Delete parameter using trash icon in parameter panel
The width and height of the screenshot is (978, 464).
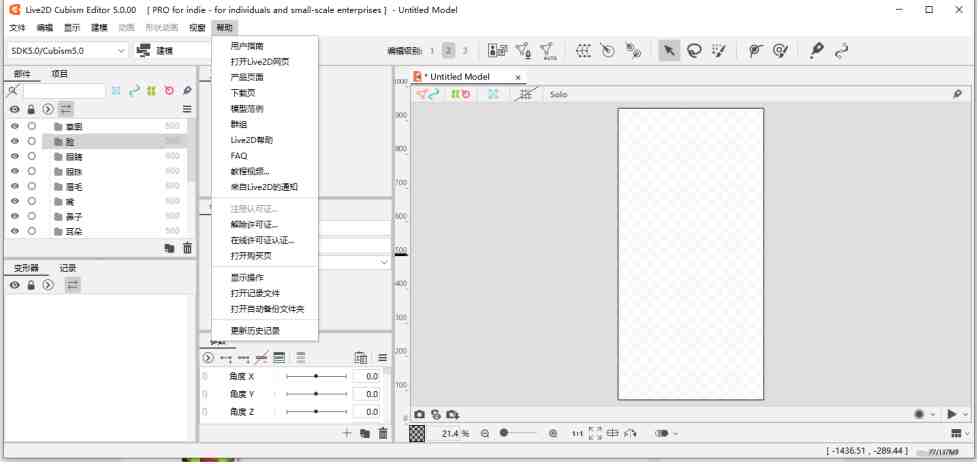[383, 433]
